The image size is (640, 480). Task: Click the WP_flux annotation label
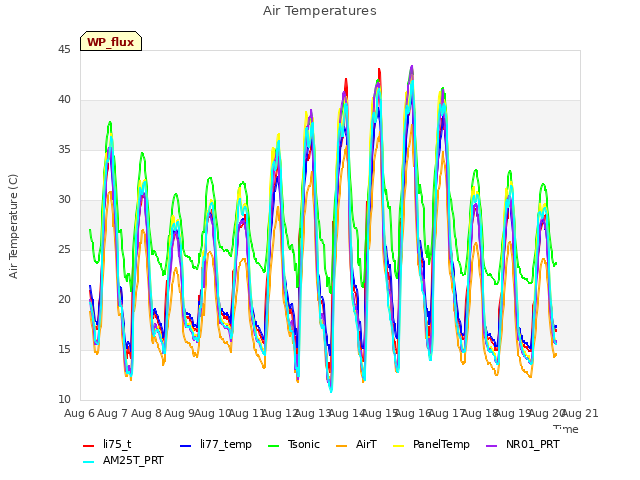click(111, 42)
